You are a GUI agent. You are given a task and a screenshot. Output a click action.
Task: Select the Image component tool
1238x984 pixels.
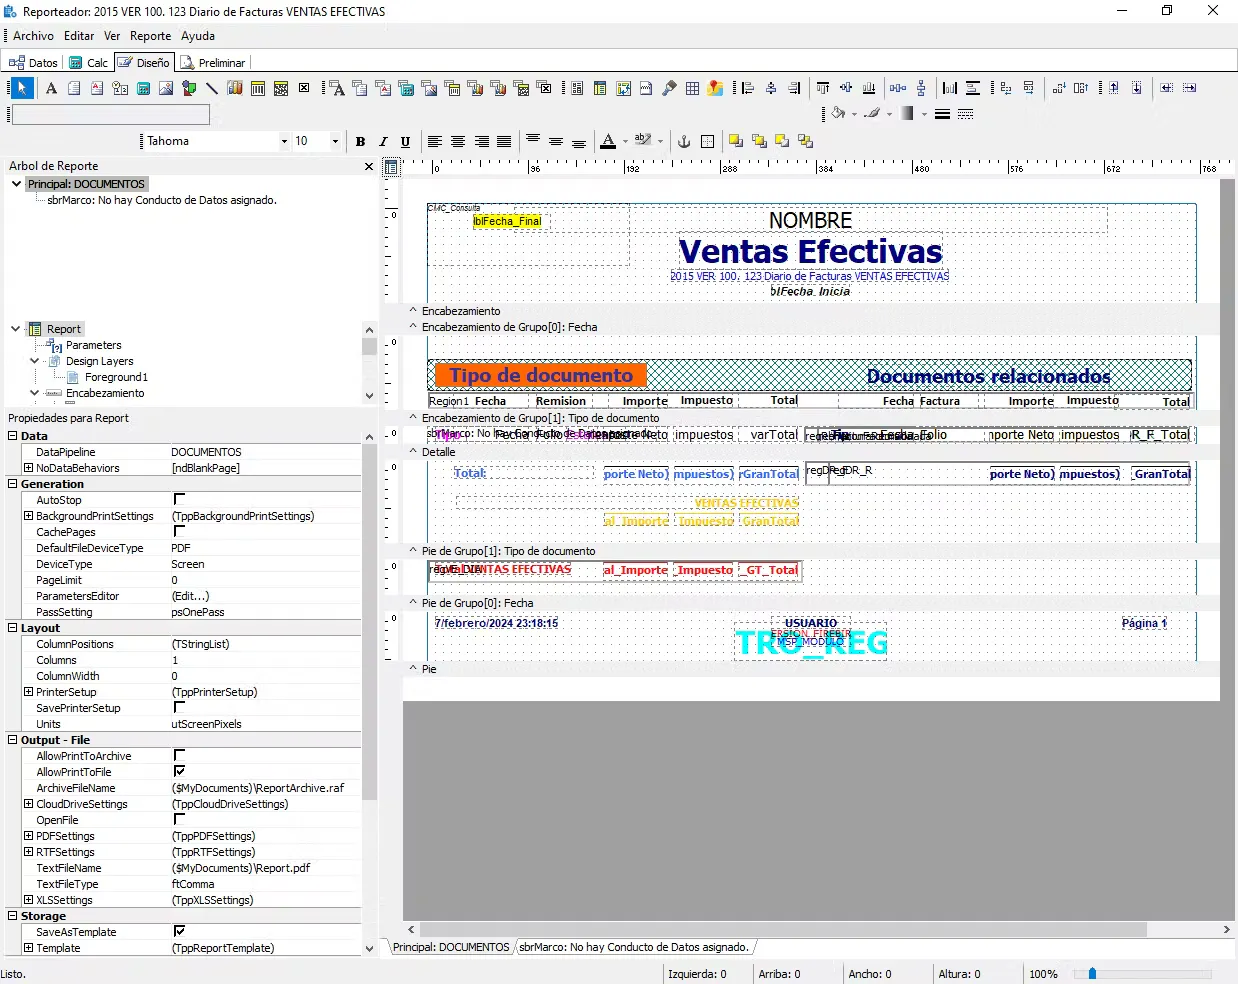[166, 88]
